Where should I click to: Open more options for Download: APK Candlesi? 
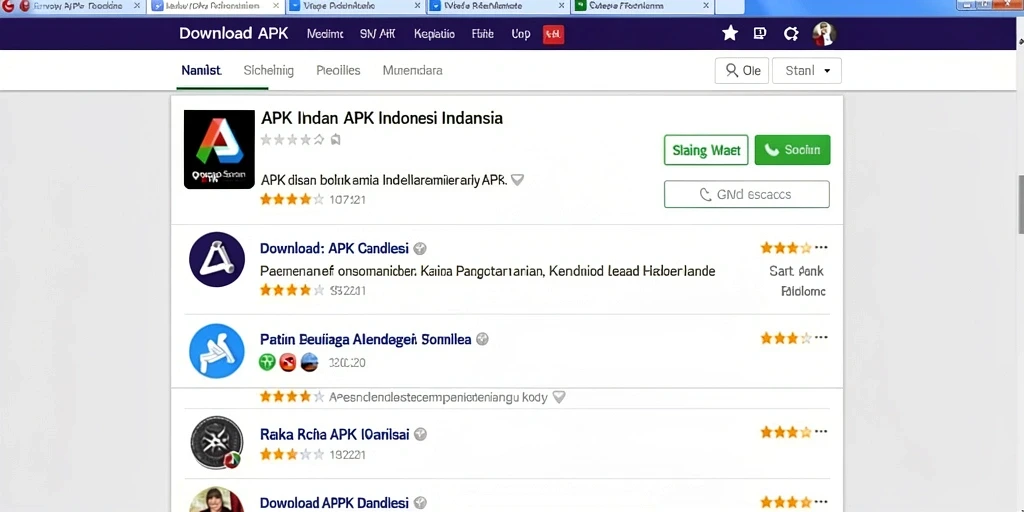pyautogui.click(x=822, y=248)
